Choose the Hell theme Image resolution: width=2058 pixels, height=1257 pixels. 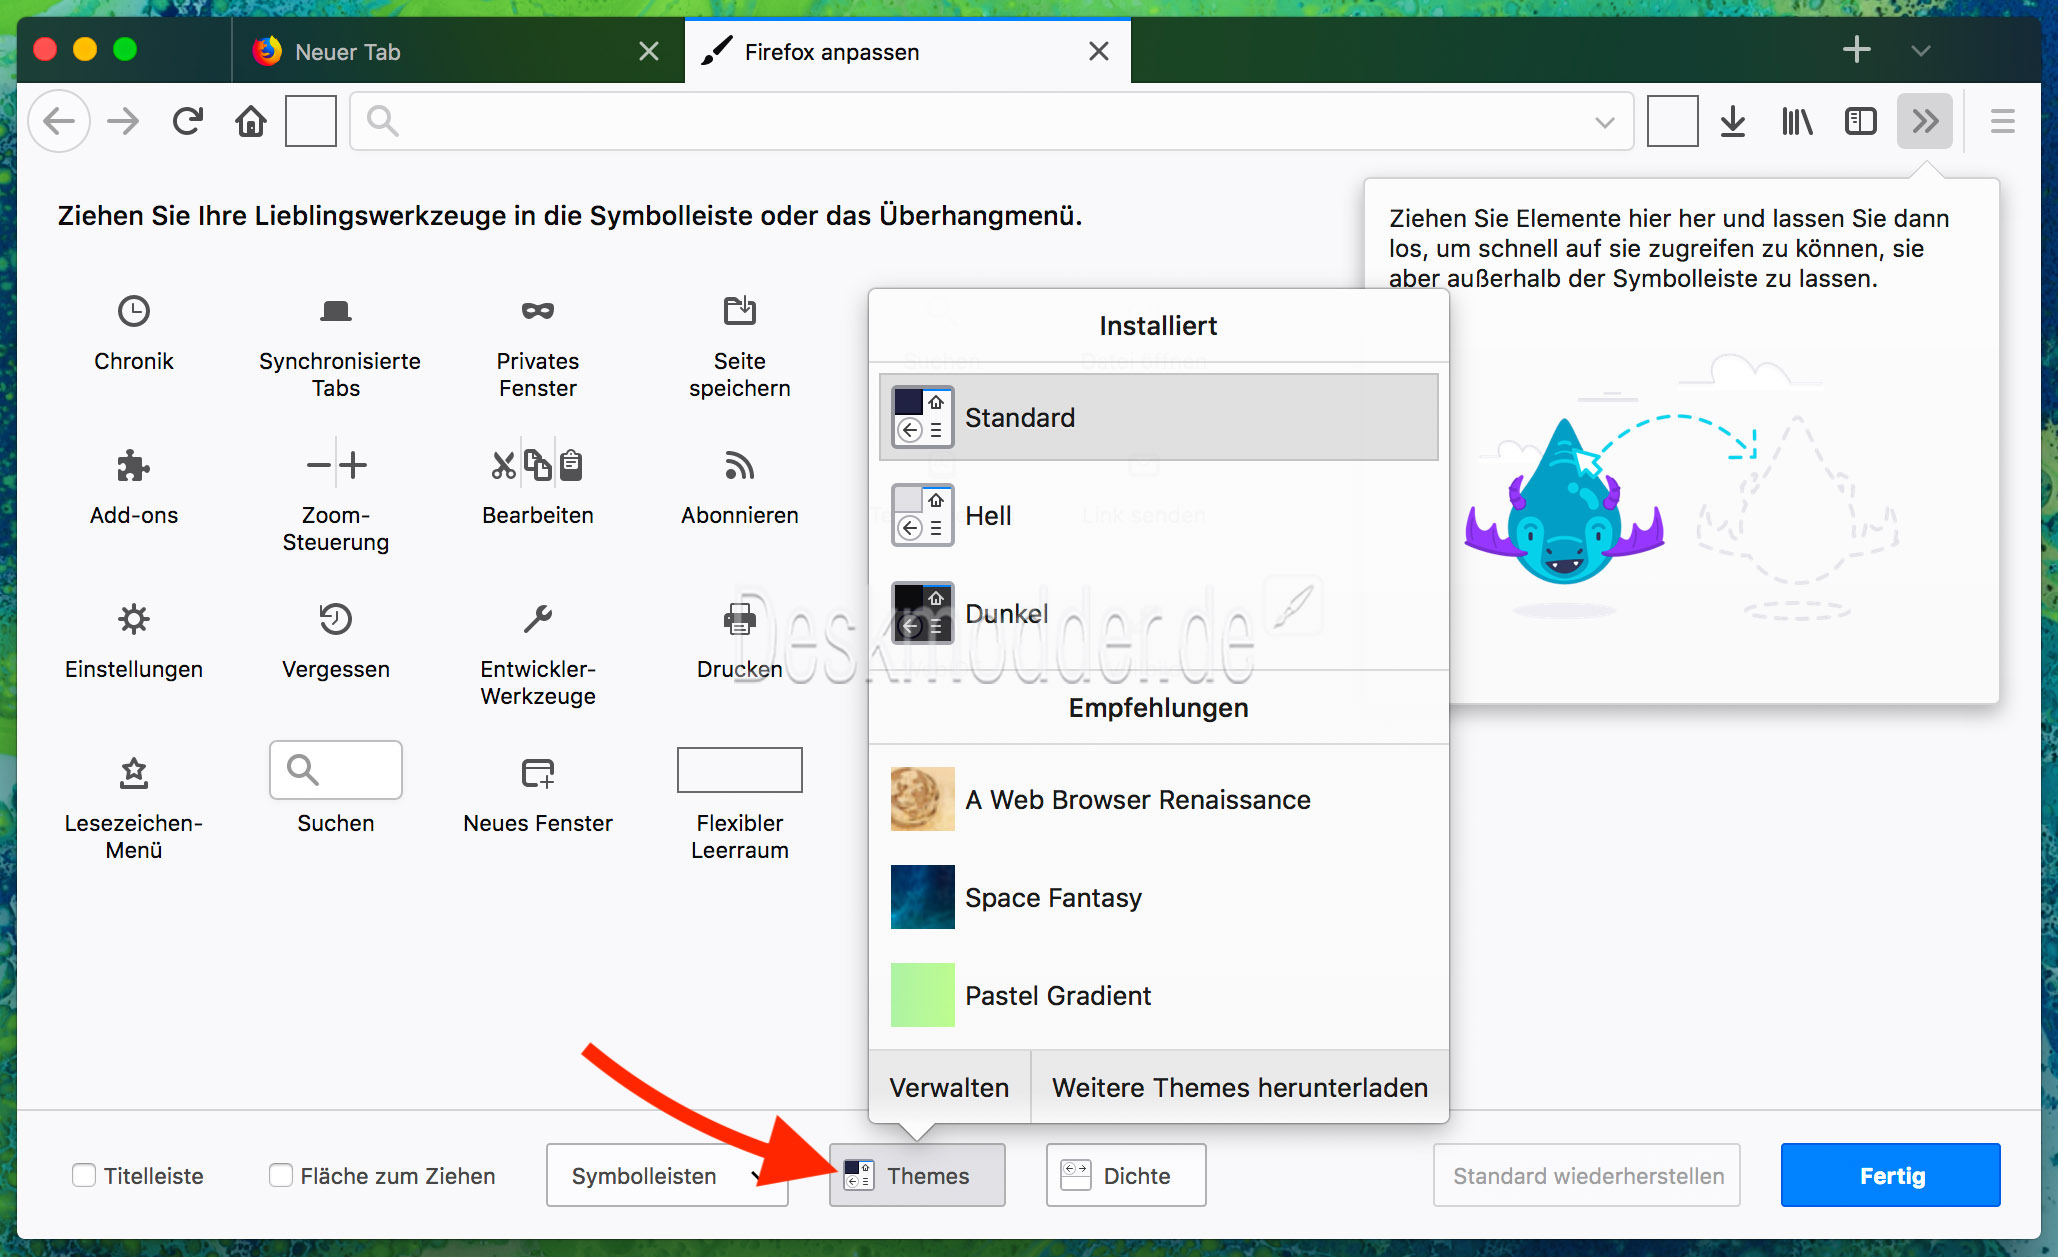(x=1159, y=515)
